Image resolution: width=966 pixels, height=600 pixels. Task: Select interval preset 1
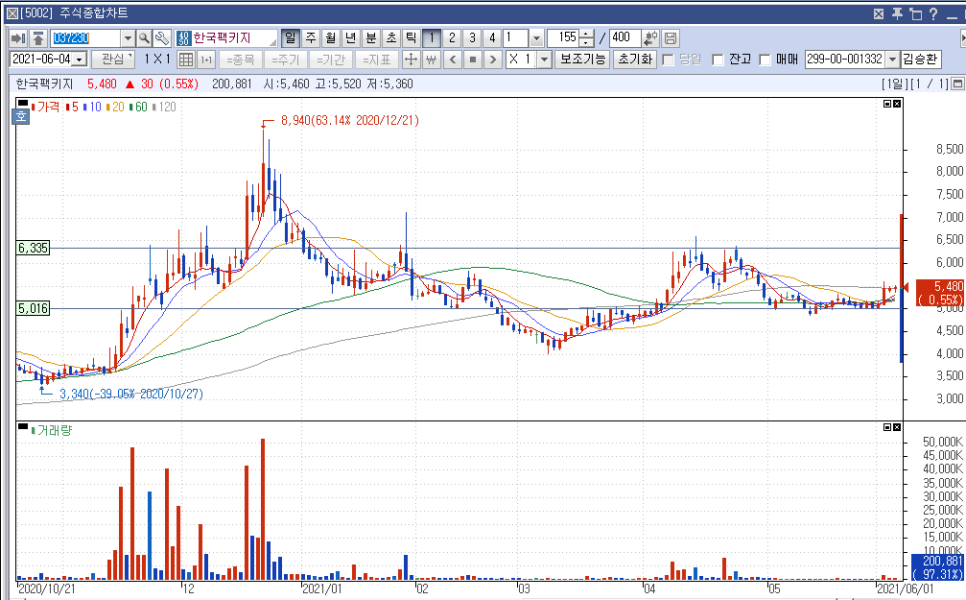pyautogui.click(x=432, y=38)
